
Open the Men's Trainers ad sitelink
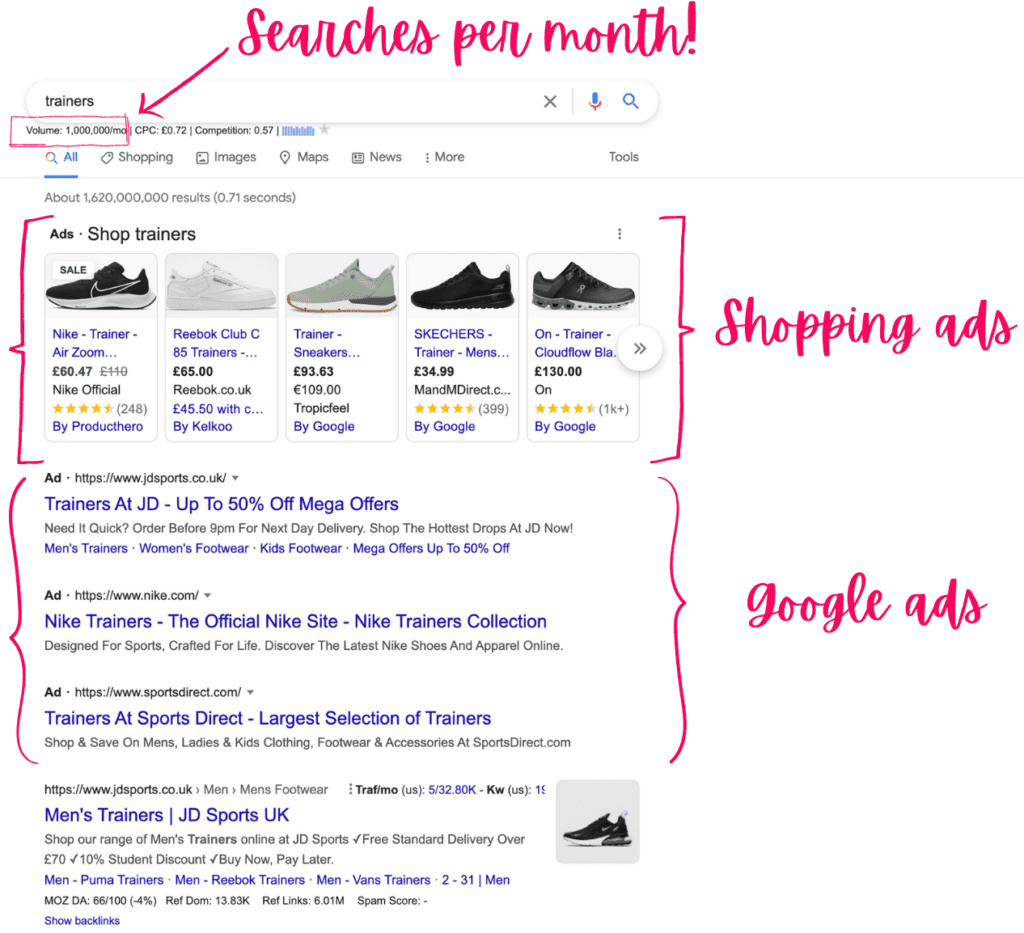(86, 548)
